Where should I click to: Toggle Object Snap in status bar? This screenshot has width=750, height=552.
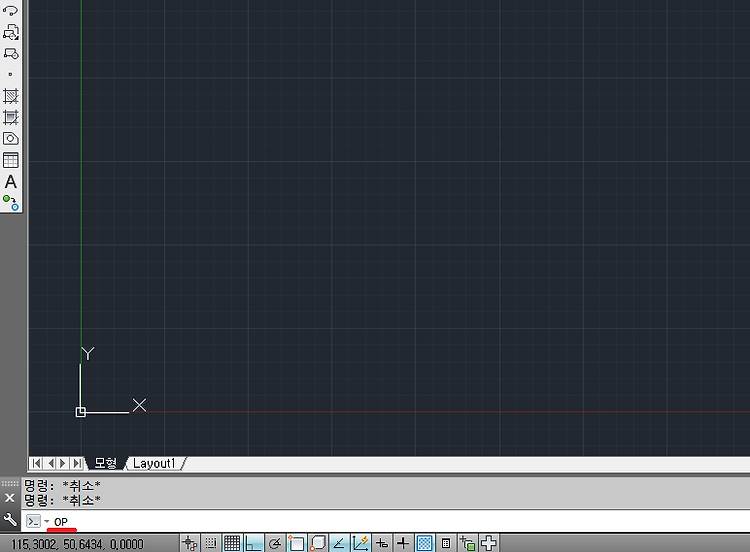pos(296,543)
